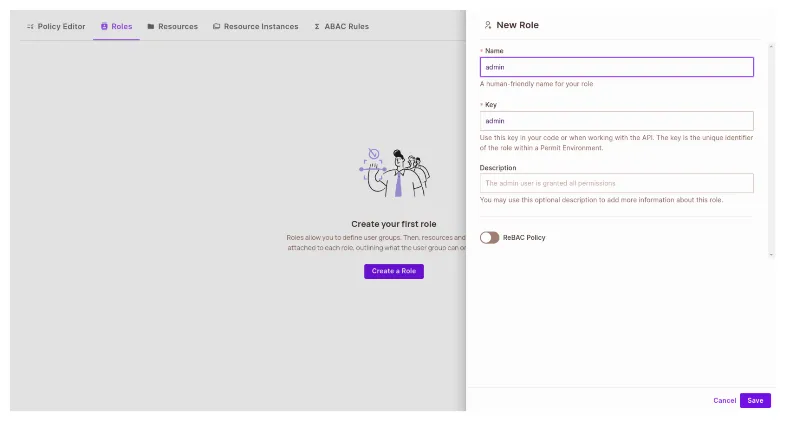Switch to the Resource Instances tab
The image size is (785, 421).
(x=260, y=26)
